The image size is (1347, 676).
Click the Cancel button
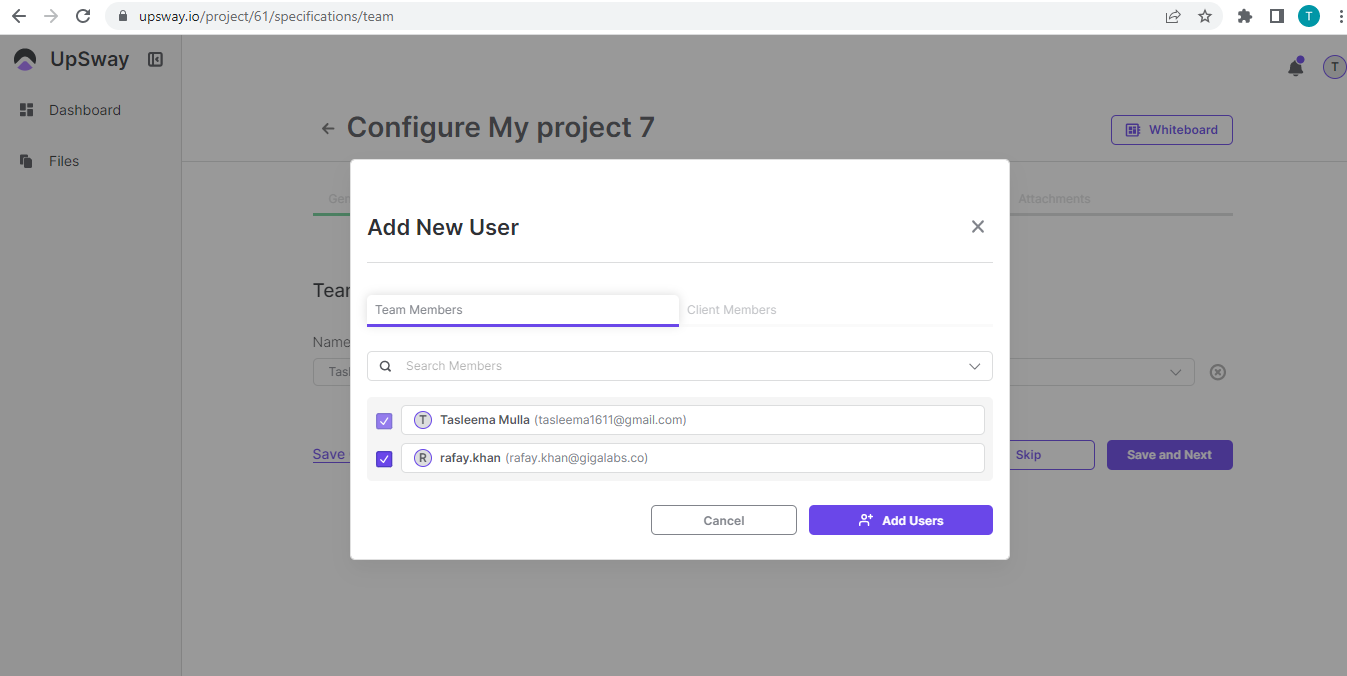(723, 520)
